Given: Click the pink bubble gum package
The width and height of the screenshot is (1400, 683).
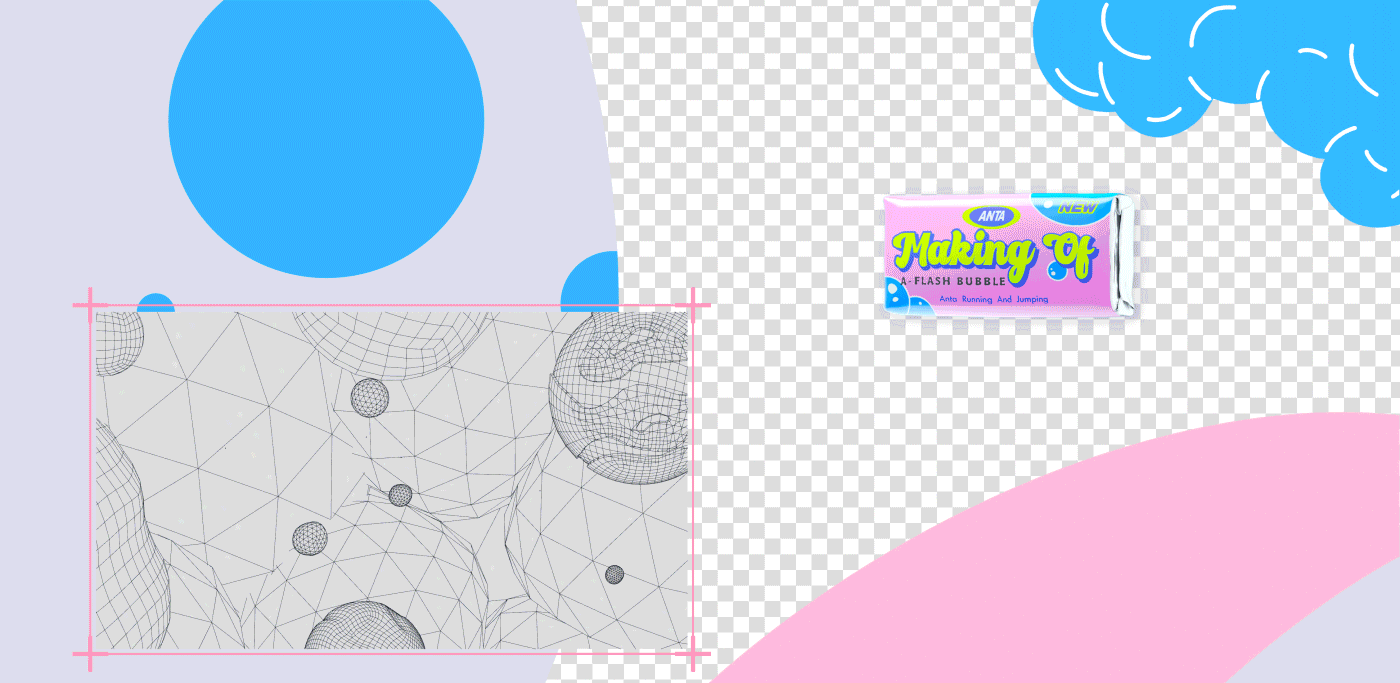Looking at the screenshot, I should [1010, 257].
